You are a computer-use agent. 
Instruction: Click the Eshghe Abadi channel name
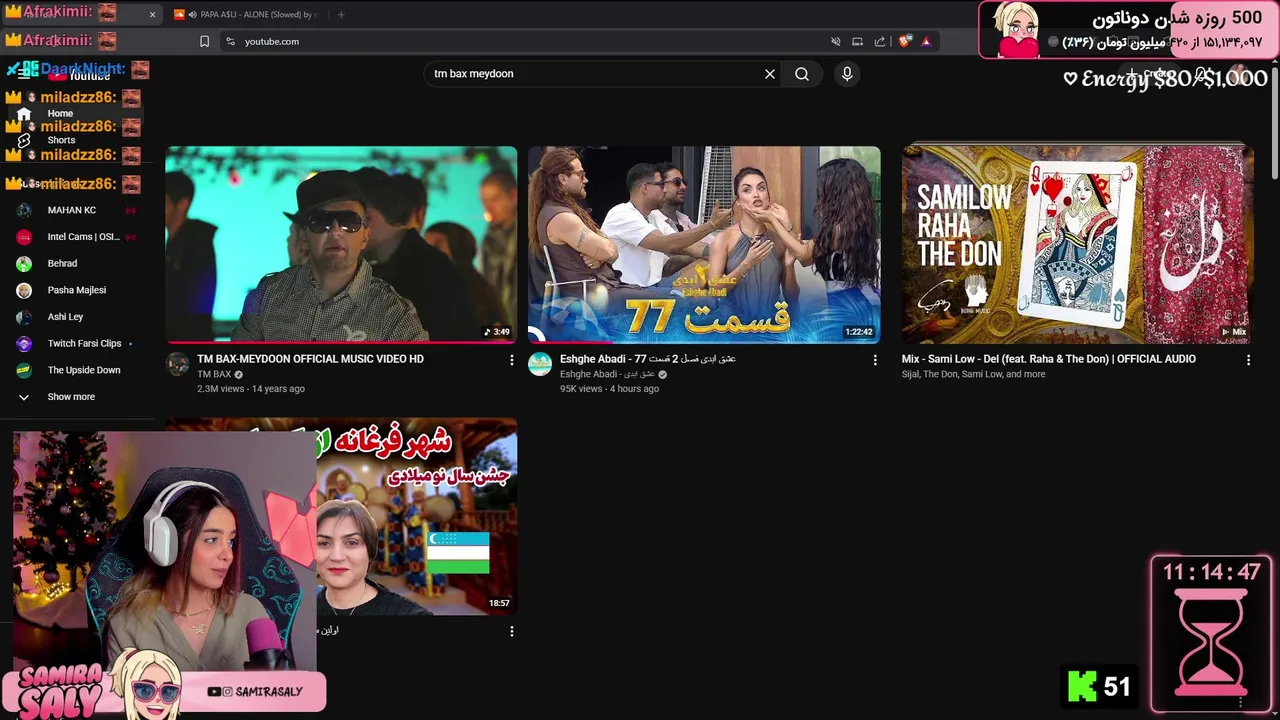607,375
